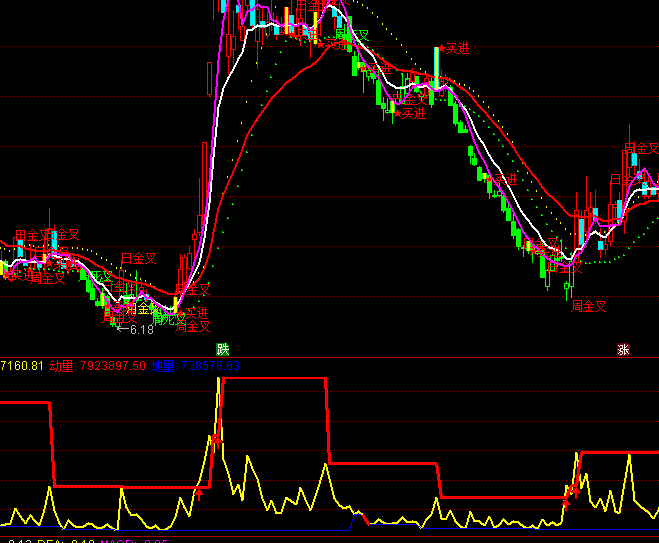This screenshot has height=543, width=659.
Task: Click the red 涨 marker icon
Action: click(623, 349)
